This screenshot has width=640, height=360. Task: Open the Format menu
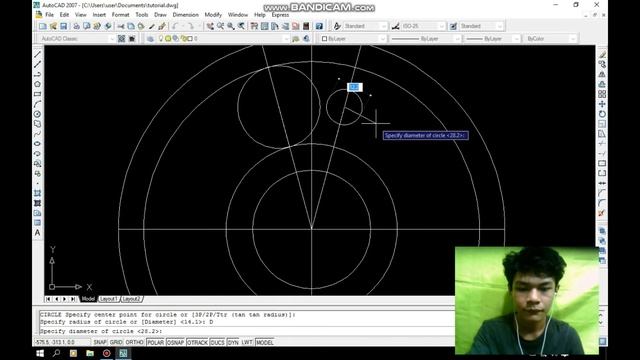[x=120, y=15]
